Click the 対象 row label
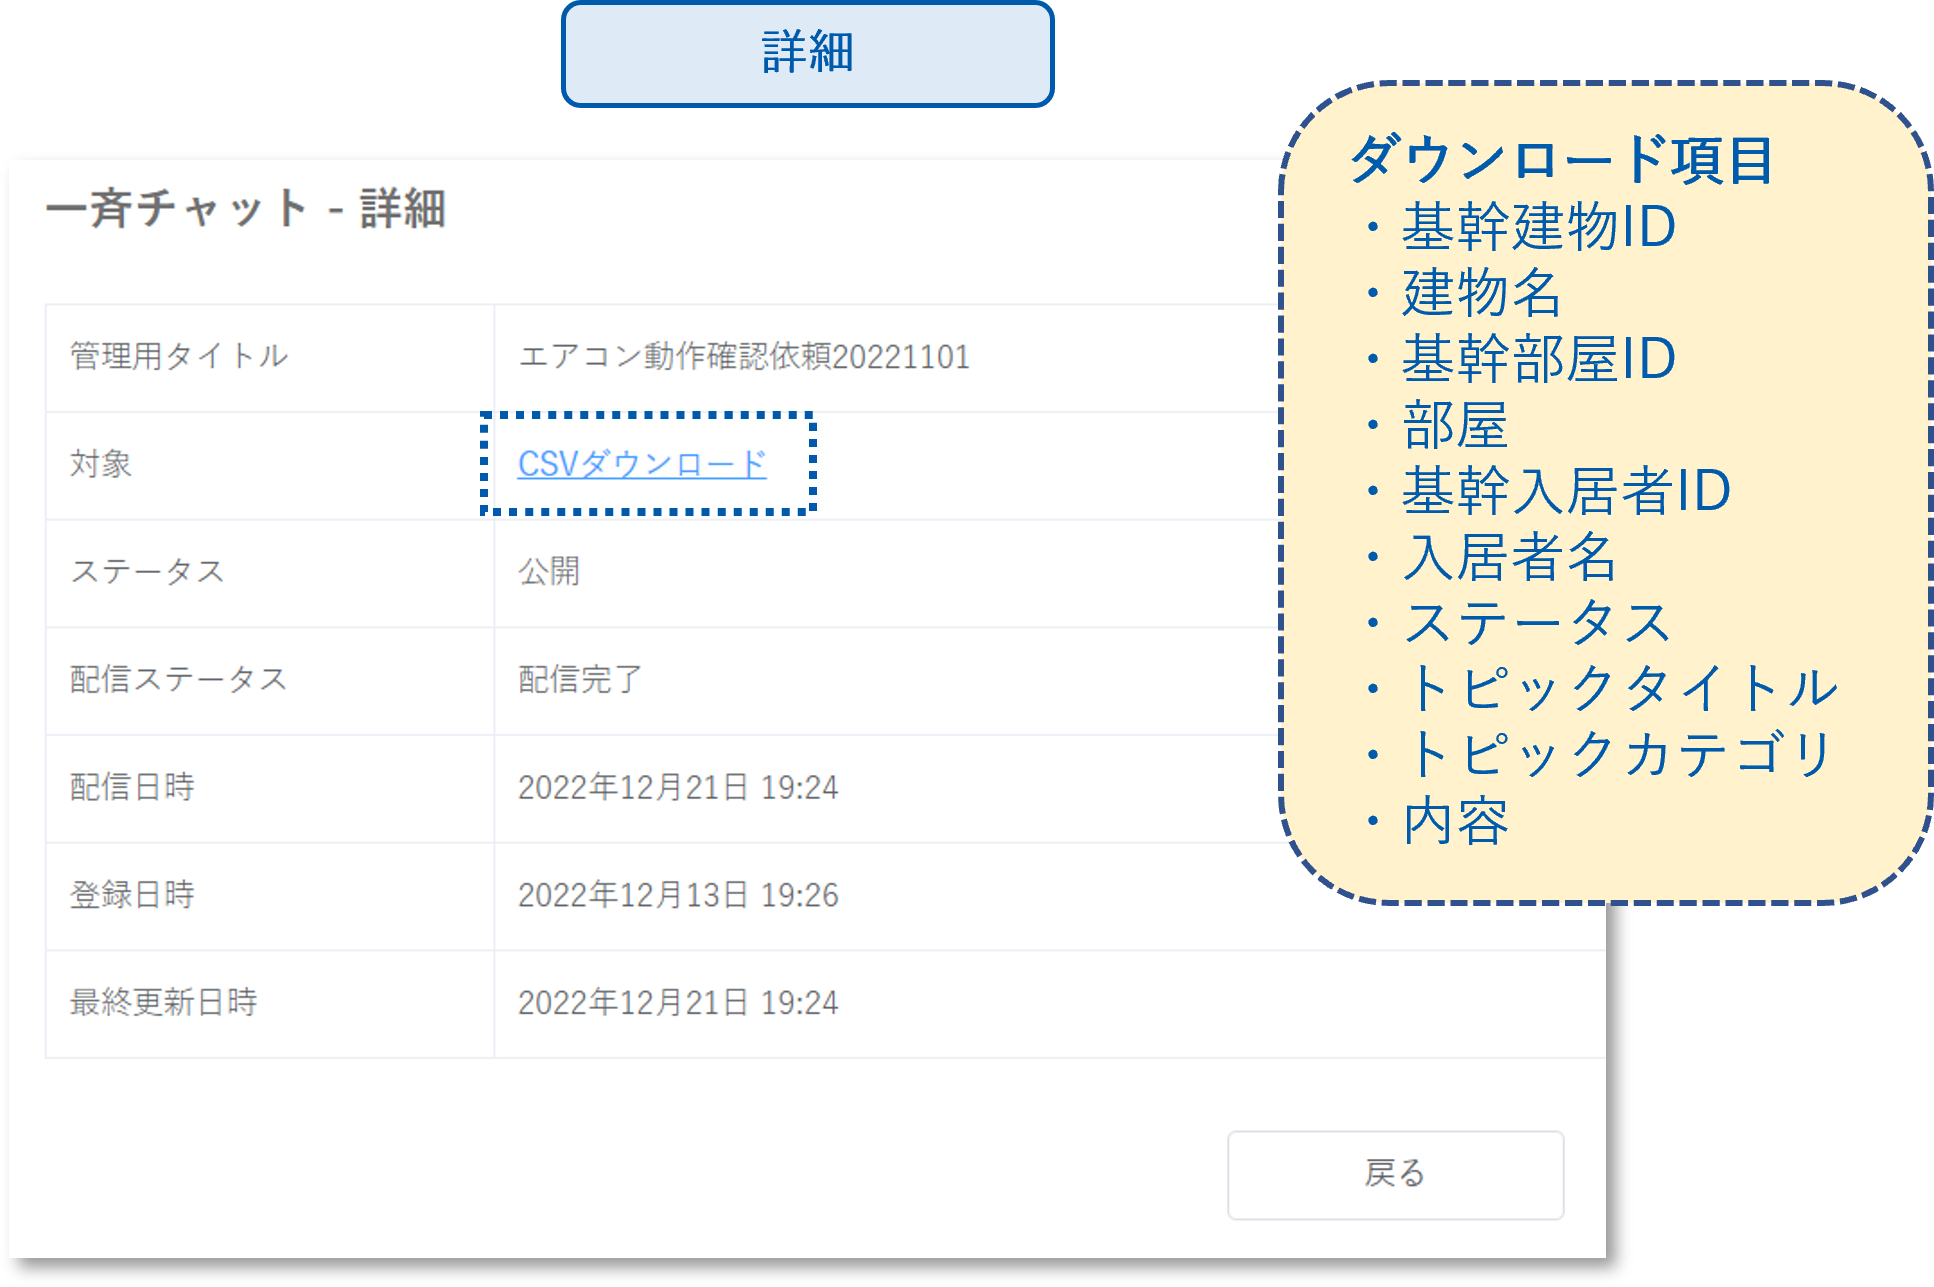 [101, 464]
